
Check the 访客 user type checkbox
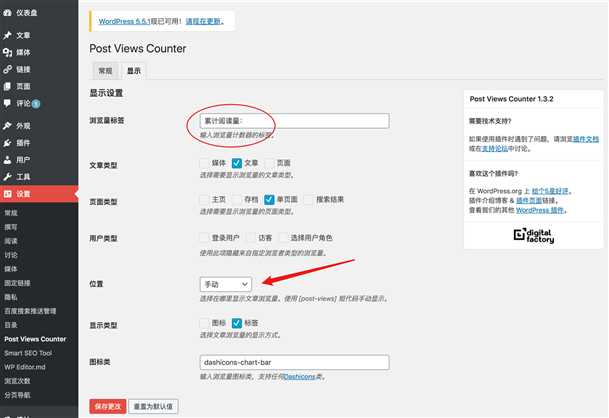(x=251, y=237)
